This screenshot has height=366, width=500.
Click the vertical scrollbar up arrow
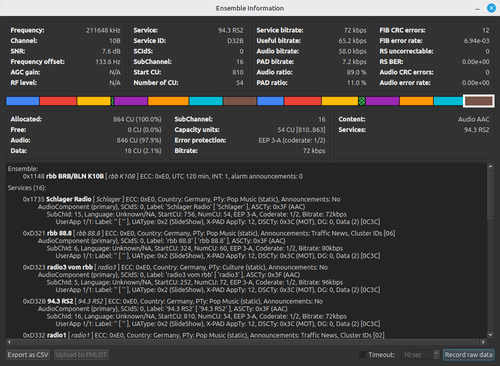pyautogui.click(x=490, y=166)
